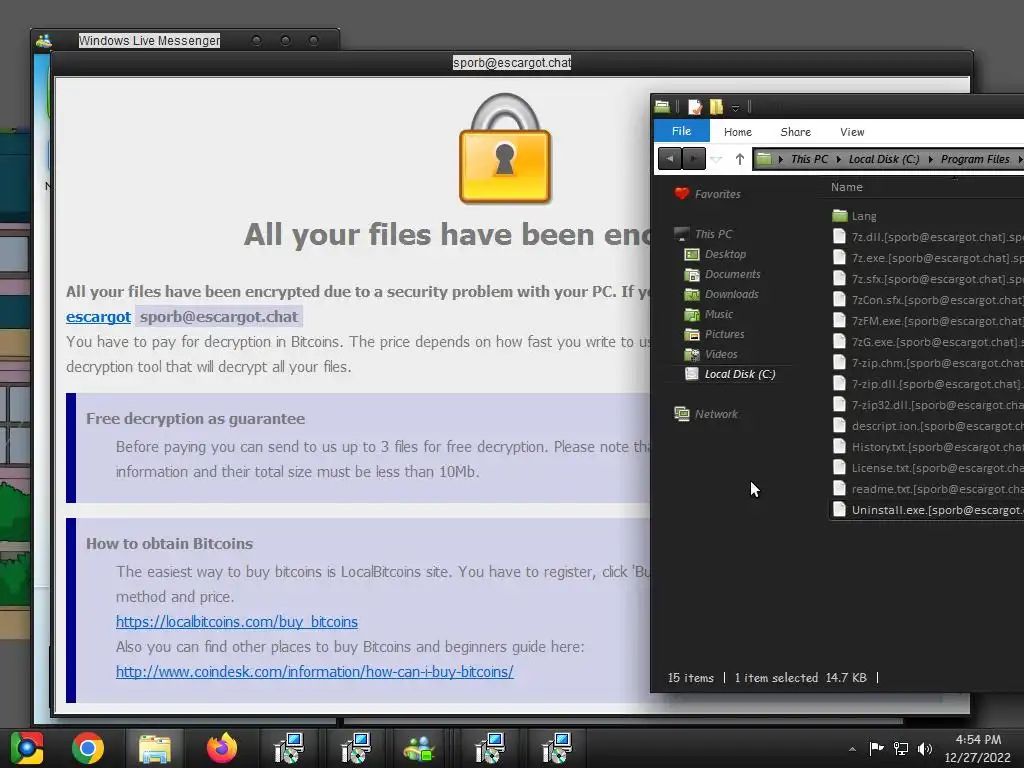The width and height of the screenshot is (1024, 768).
Task: Select the 7z.dll encrypted file
Action: coord(927,237)
